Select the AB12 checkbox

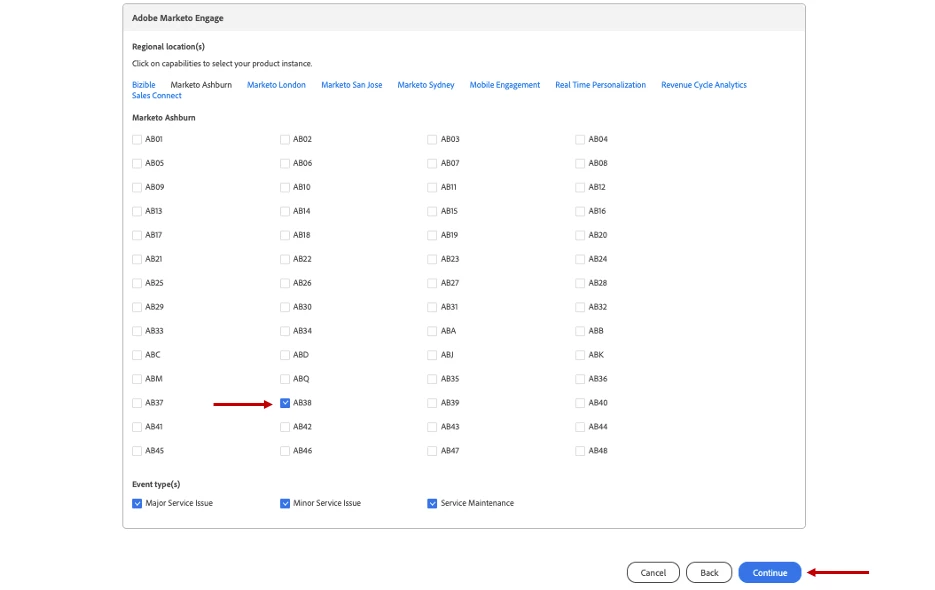point(580,187)
